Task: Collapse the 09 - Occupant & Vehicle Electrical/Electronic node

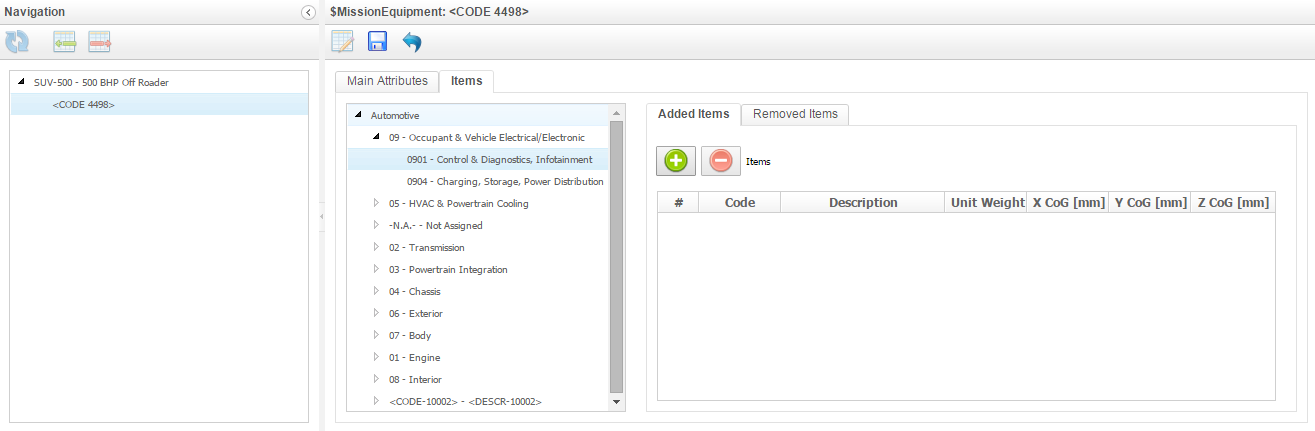Action: (376, 137)
